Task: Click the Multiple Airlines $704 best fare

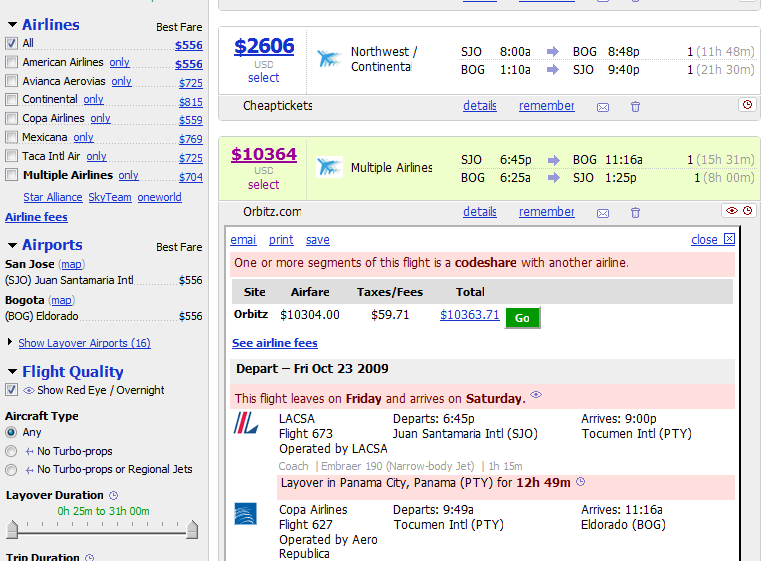Action: tap(191, 177)
